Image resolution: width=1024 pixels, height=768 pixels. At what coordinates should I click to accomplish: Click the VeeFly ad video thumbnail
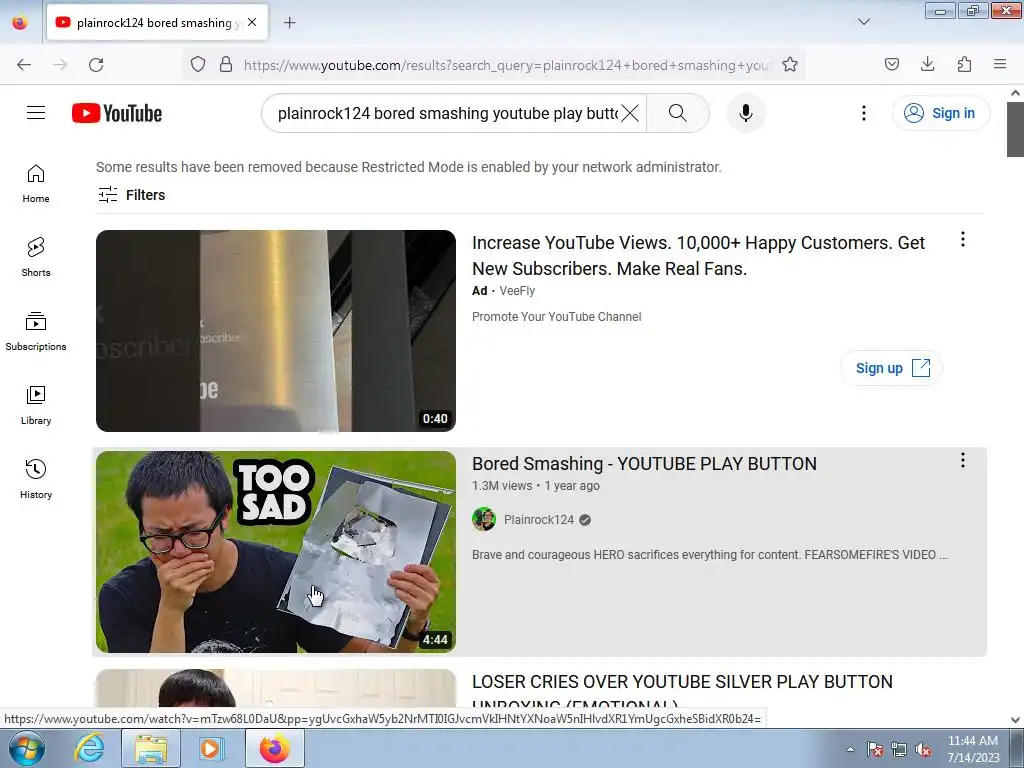pos(276,330)
